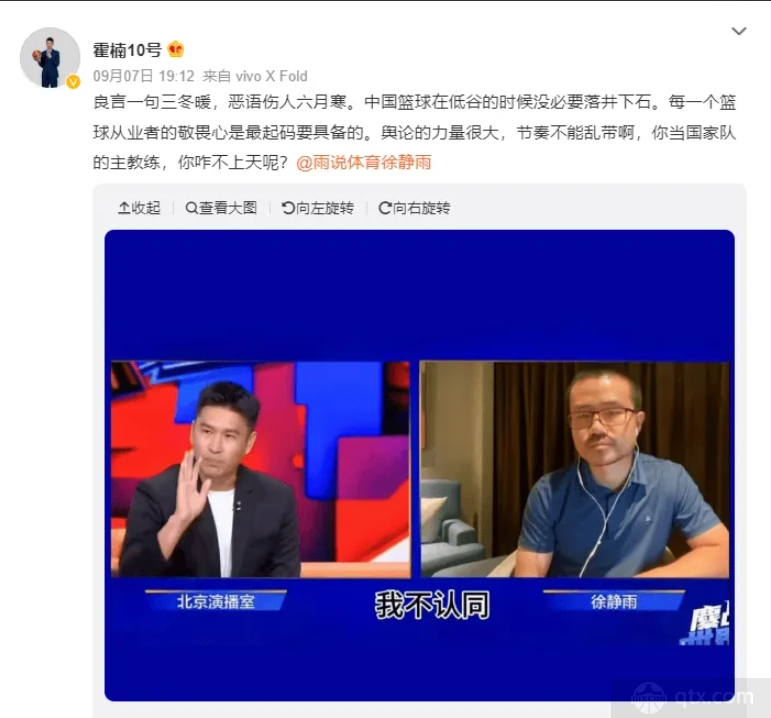Viewport: 771px width, 718px height.
Task: Open the 霍楠10号 profile avatar
Action: (50, 58)
